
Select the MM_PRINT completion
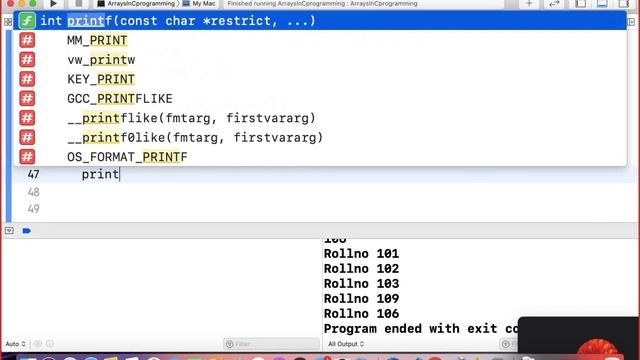pos(320,40)
